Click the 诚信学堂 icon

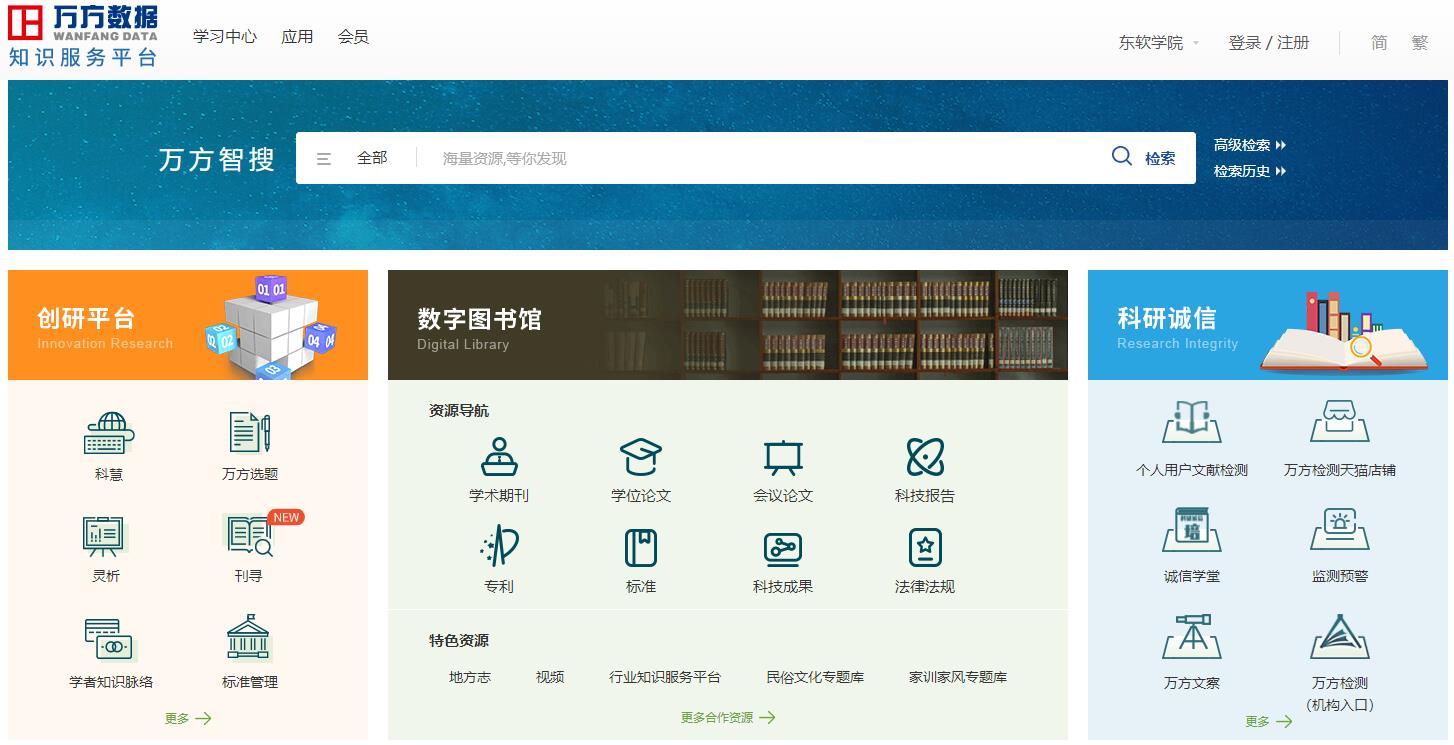[x=1192, y=530]
